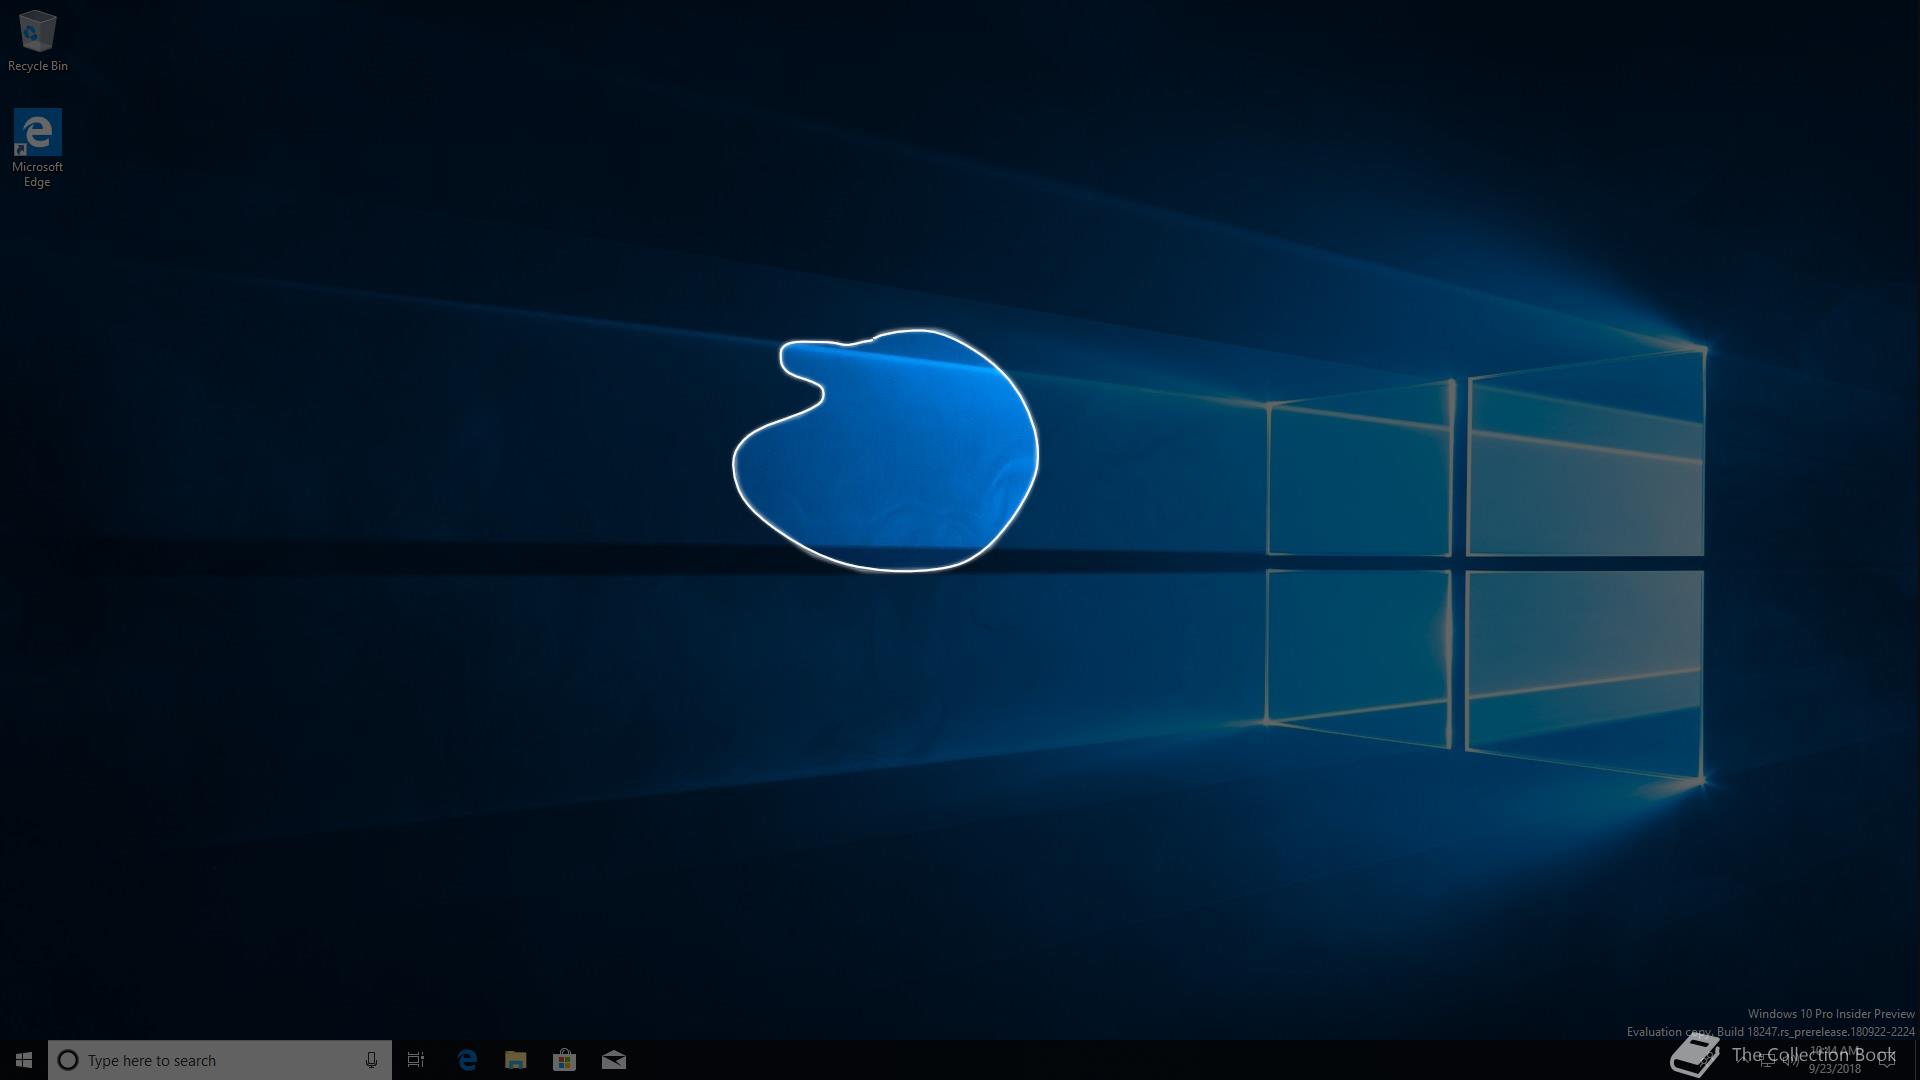
Task: Click the Cortana circle in search box
Action: pyautogui.click(x=68, y=1060)
